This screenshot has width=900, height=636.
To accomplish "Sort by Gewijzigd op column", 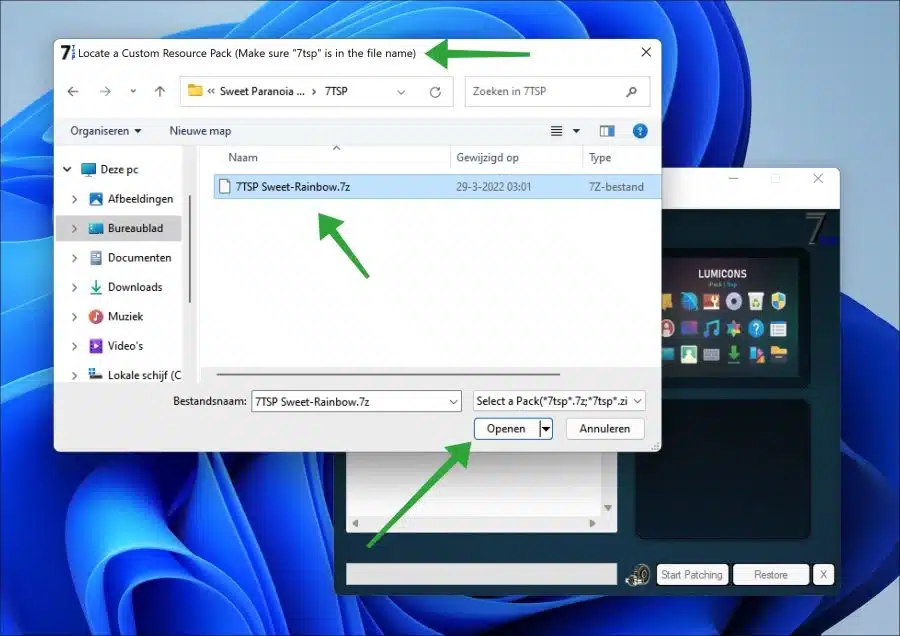I will (x=487, y=157).
